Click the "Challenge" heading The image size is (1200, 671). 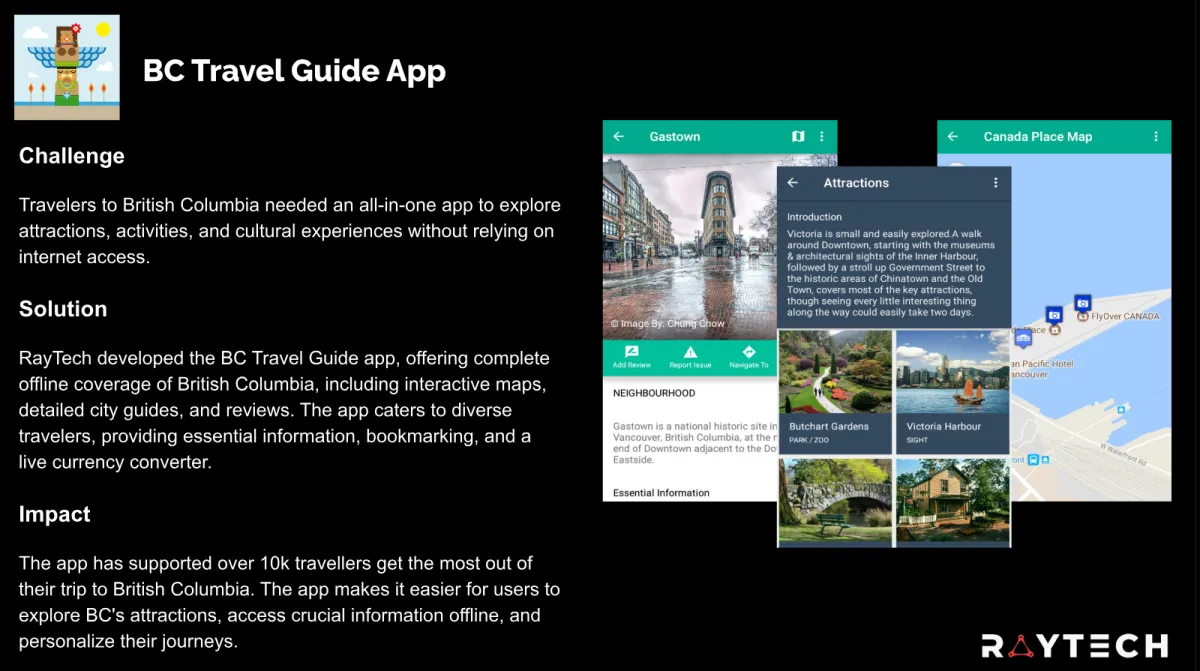click(72, 156)
